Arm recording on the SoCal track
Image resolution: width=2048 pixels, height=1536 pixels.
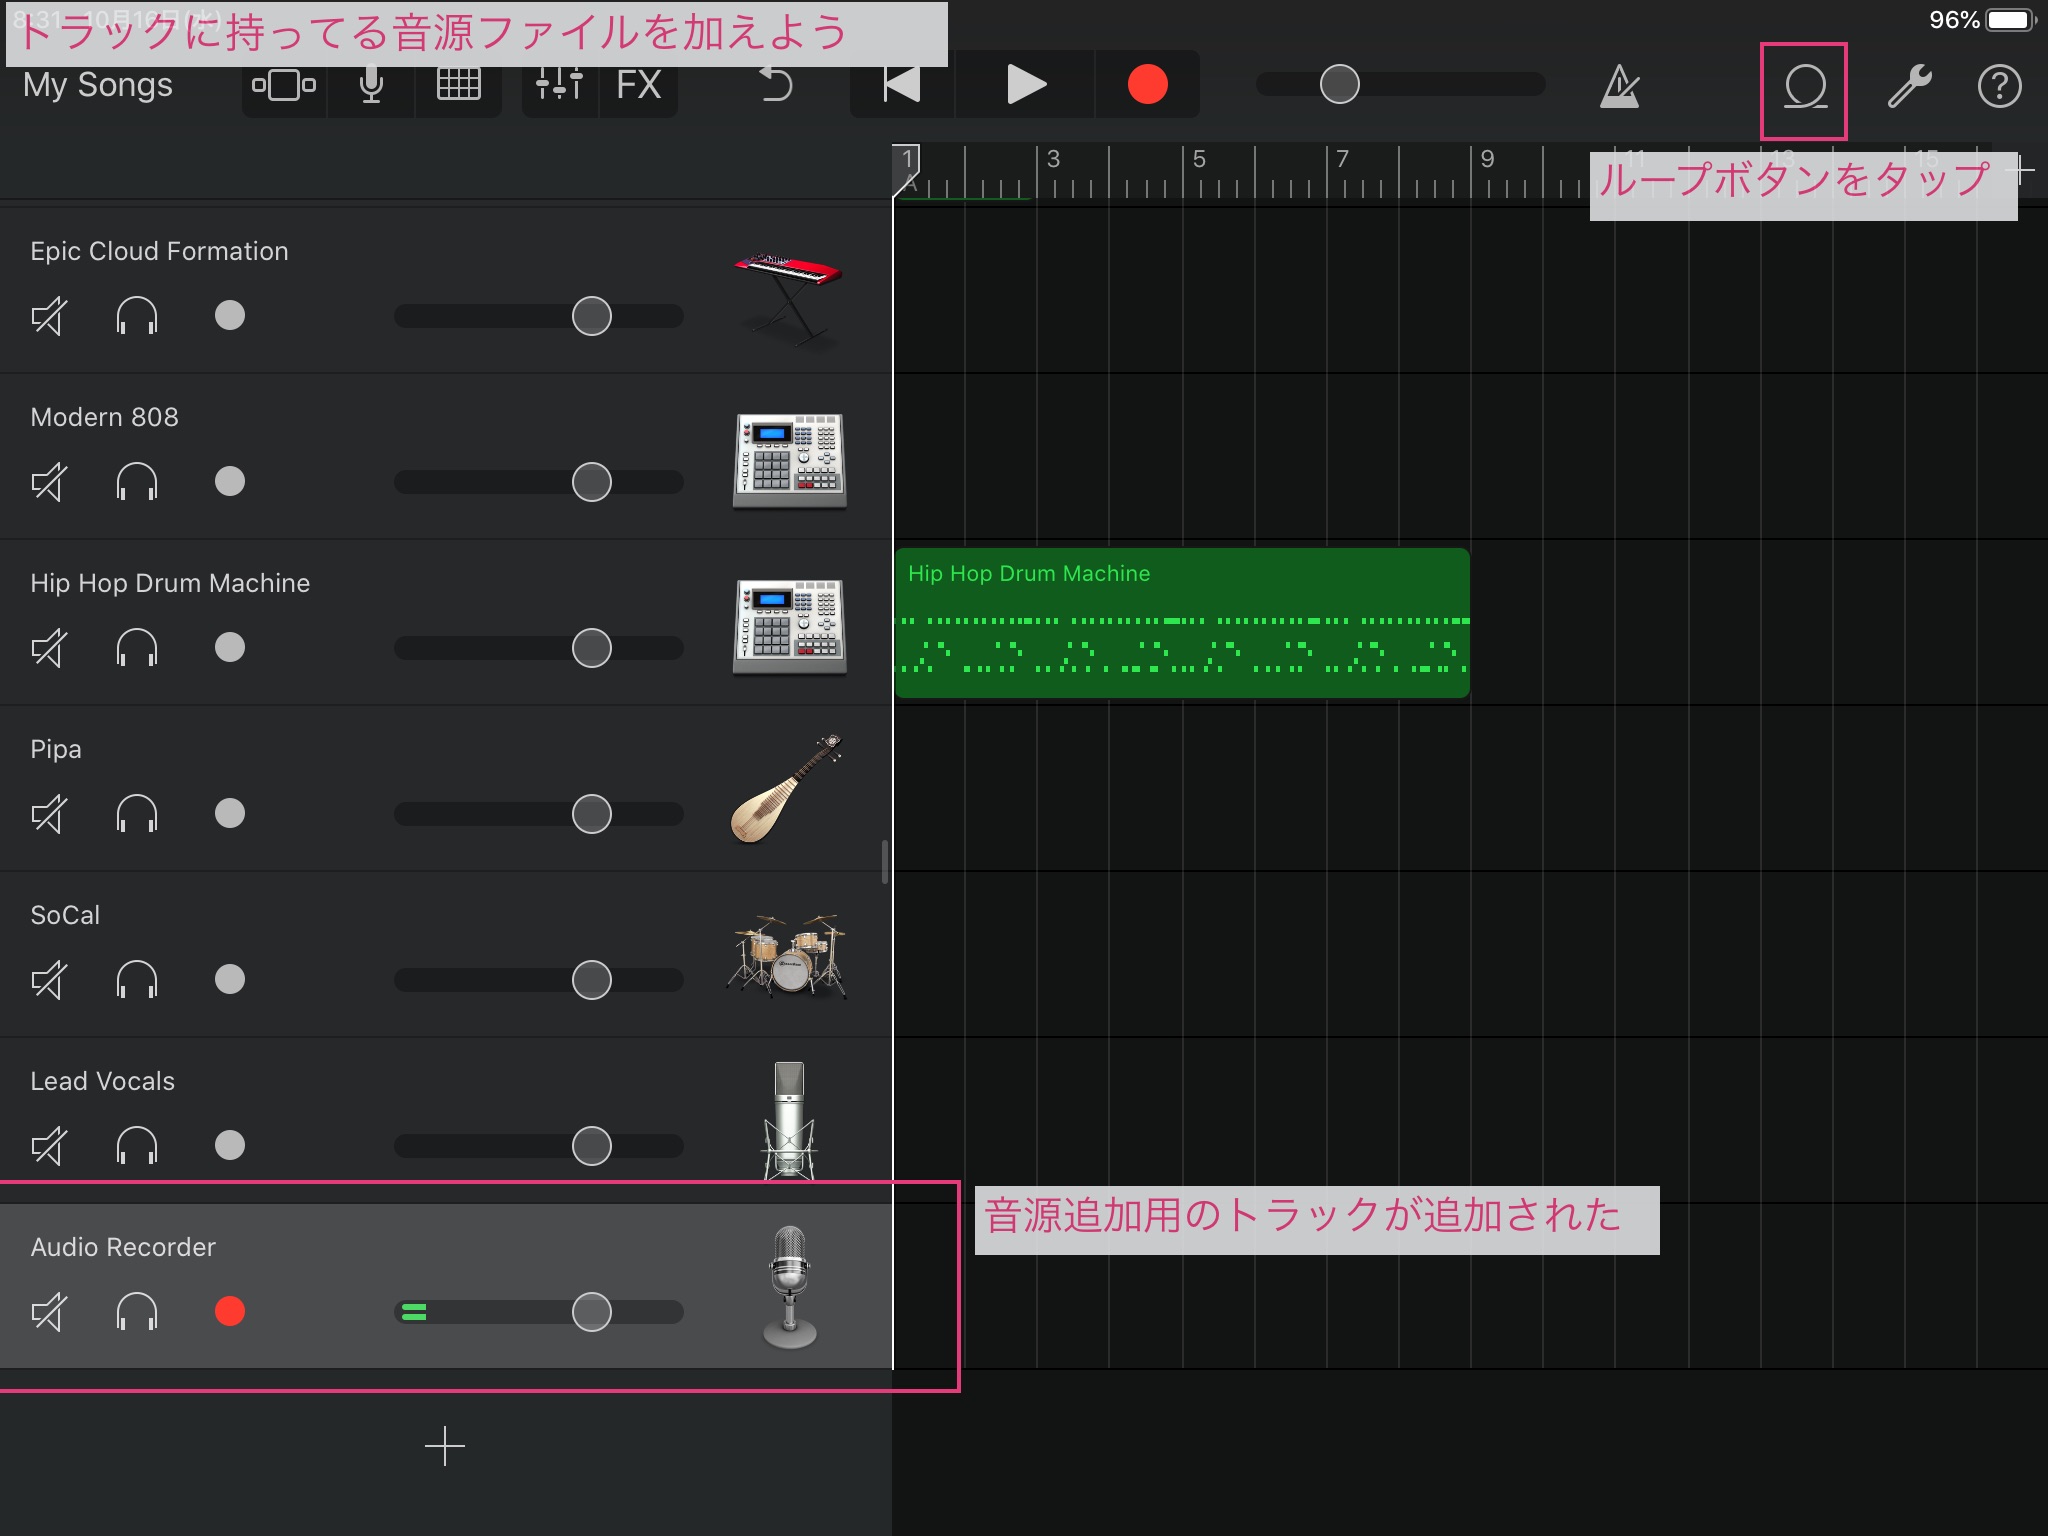230,980
